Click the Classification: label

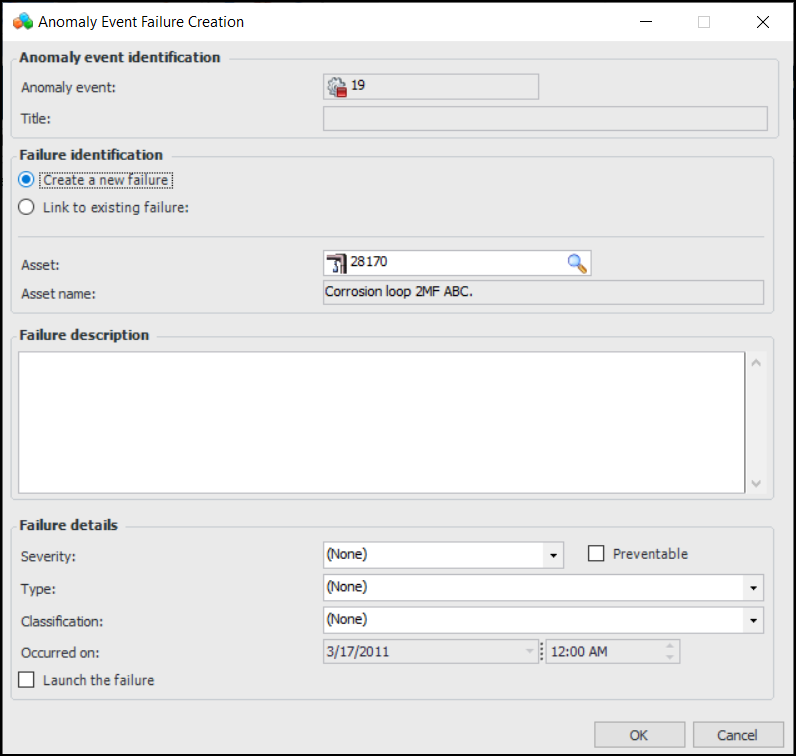click(62, 621)
